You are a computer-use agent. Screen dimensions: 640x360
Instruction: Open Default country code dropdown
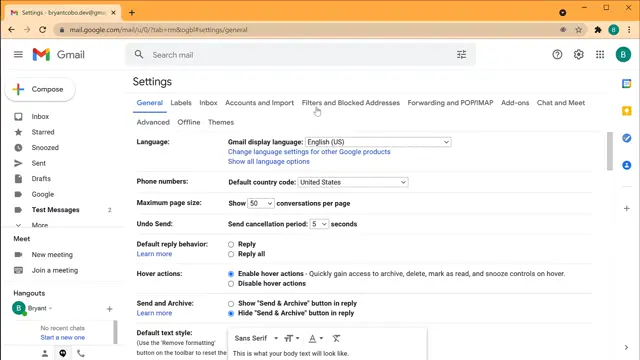(353, 182)
